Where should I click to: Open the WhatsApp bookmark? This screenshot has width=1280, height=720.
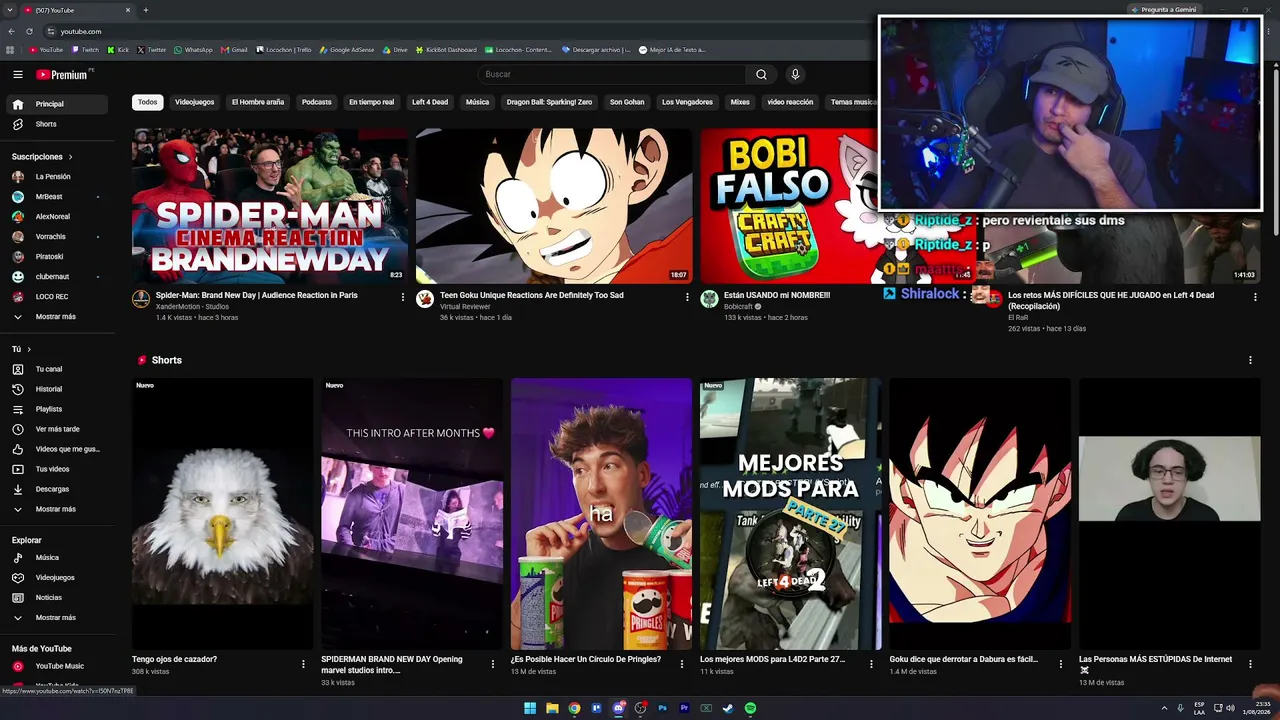(x=193, y=50)
